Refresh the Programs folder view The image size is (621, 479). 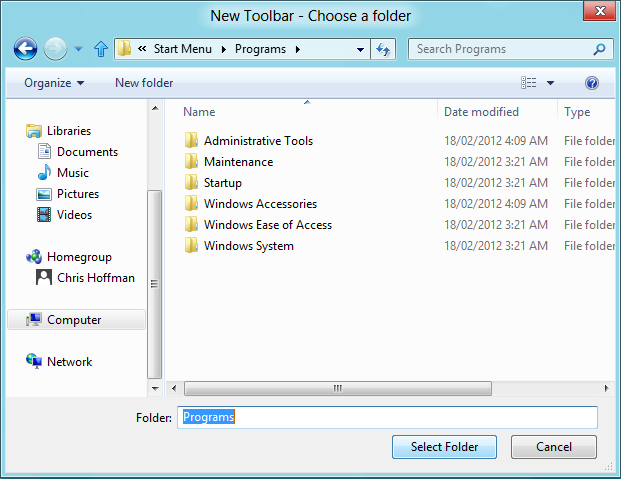coord(383,49)
